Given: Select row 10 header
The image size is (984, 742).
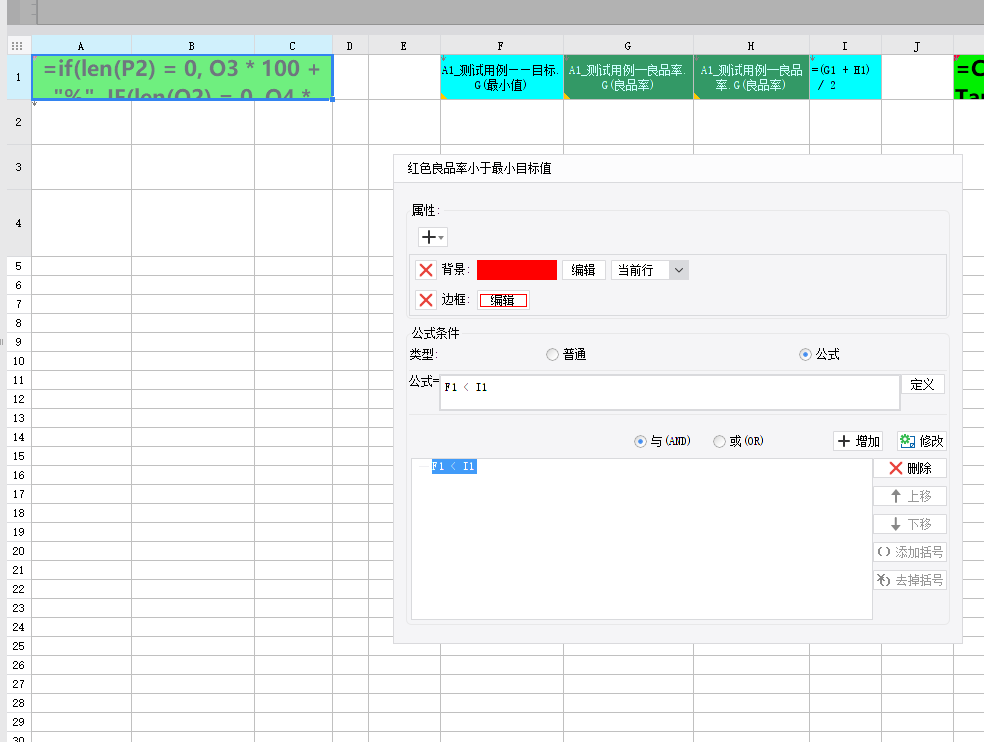Looking at the screenshot, I should tap(19, 361).
